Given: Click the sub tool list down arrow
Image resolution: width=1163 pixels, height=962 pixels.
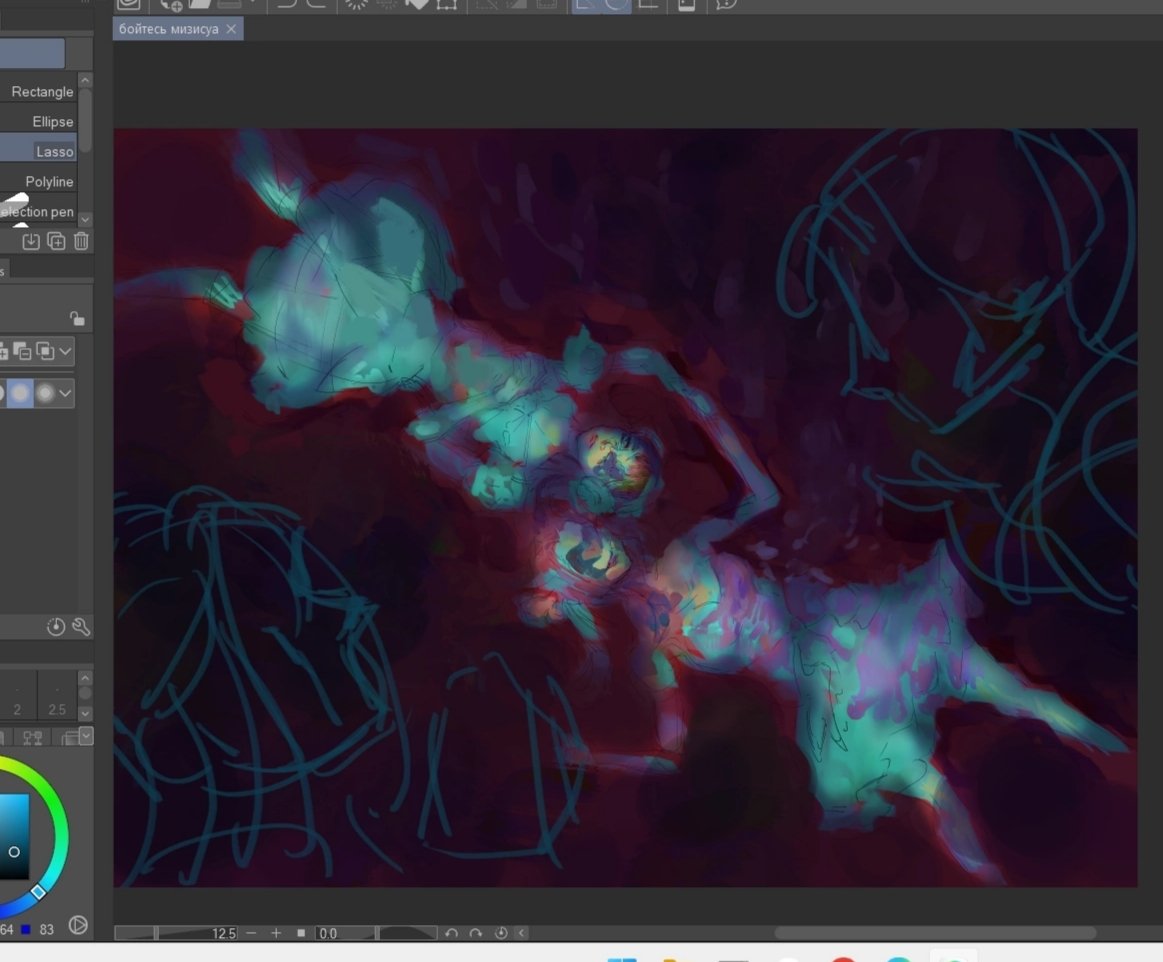Looking at the screenshot, I should point(85,219).
